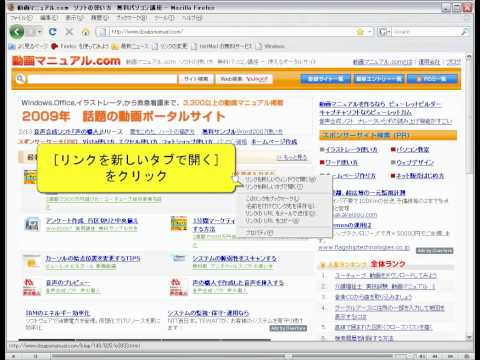Open the ホームページ作成 link

point(274,142)
